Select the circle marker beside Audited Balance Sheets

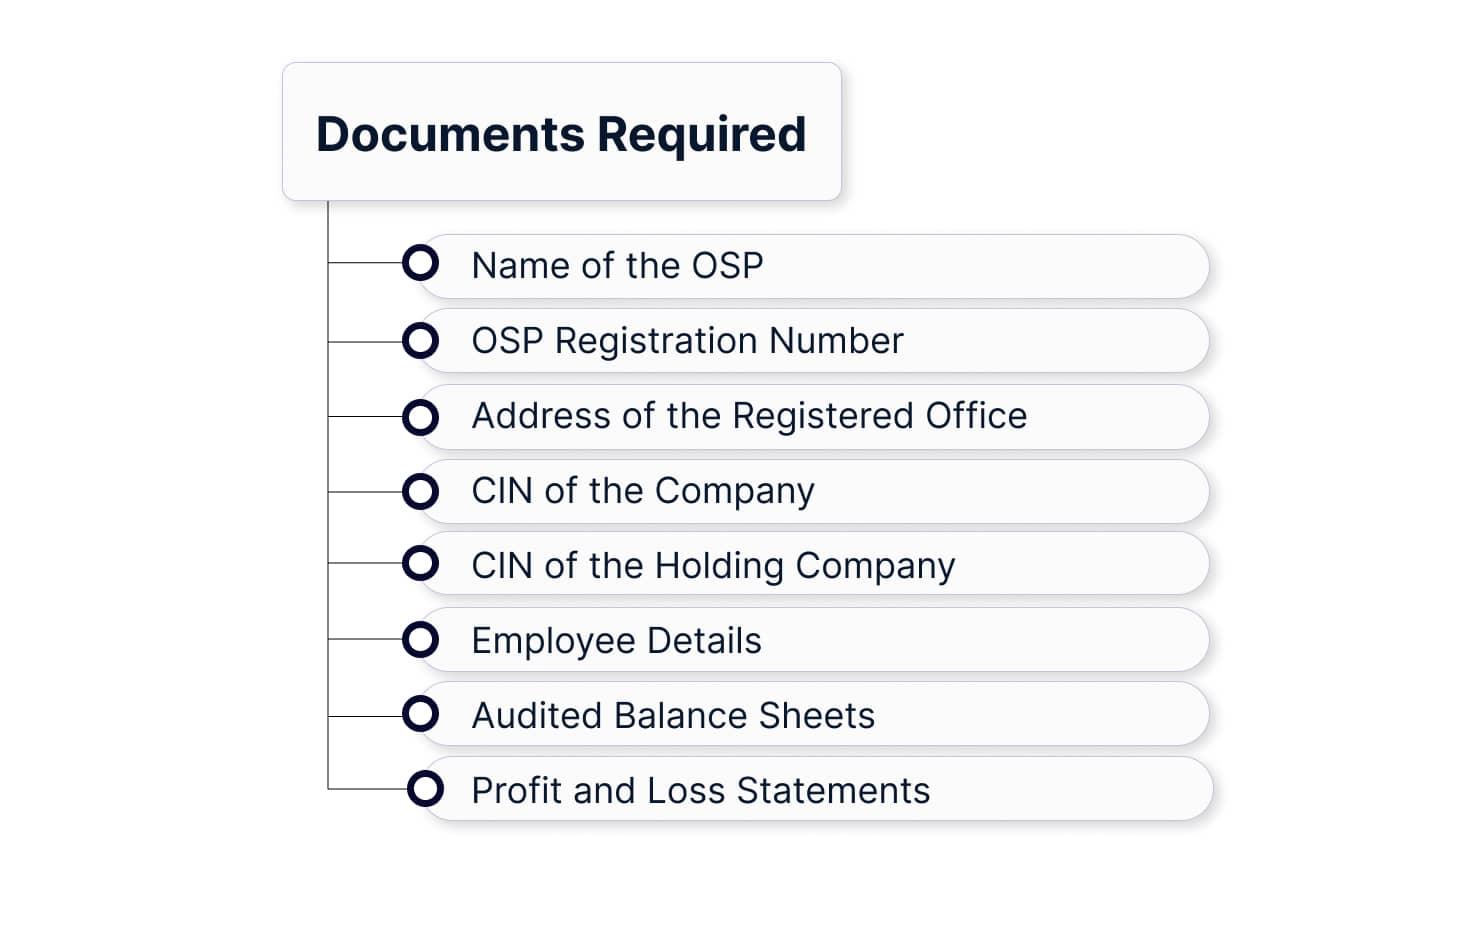pos(420,714)
